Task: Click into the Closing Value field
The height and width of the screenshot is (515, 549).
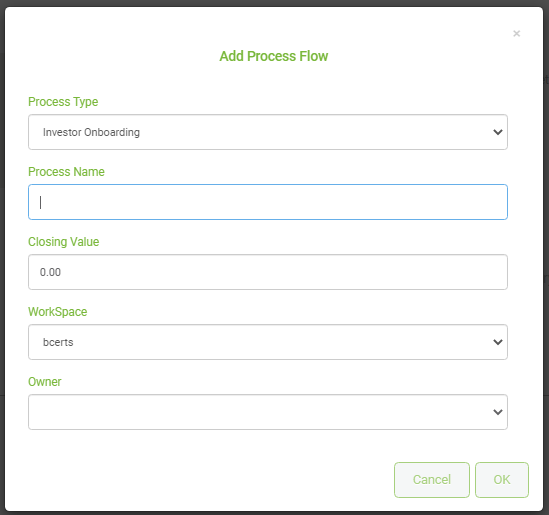Action: (268, 272)
